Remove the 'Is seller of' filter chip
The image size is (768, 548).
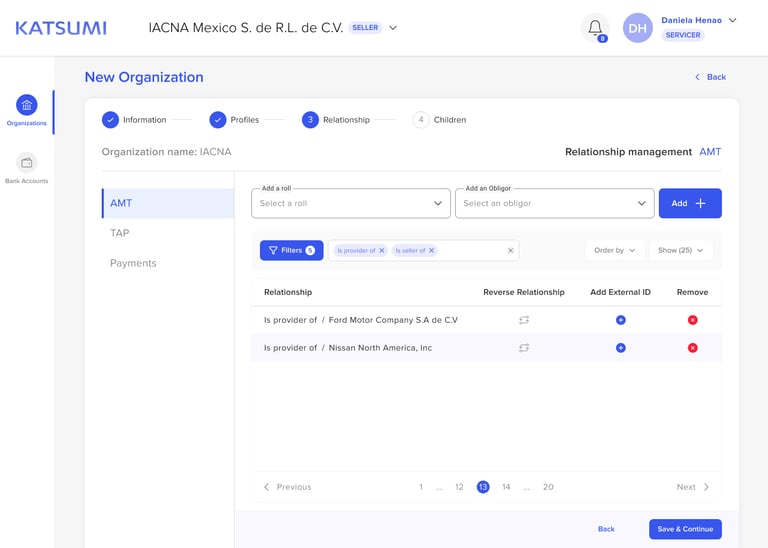tap(432, 250)
